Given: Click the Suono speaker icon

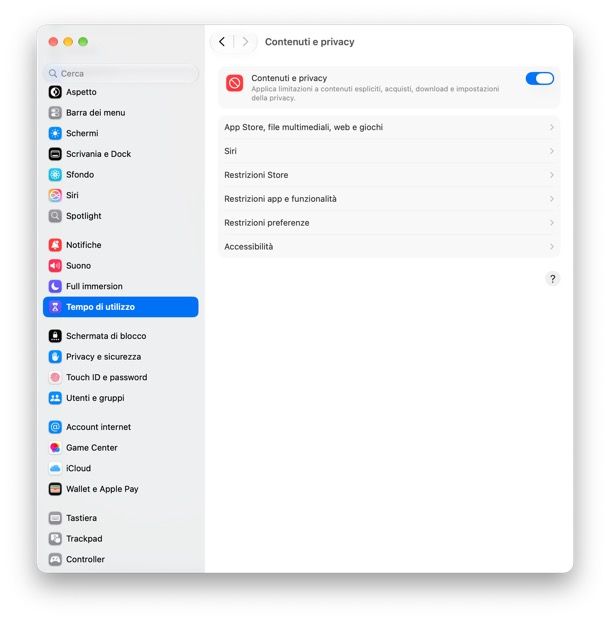Looking at the screenshot, I should click(x=55, y=265).
